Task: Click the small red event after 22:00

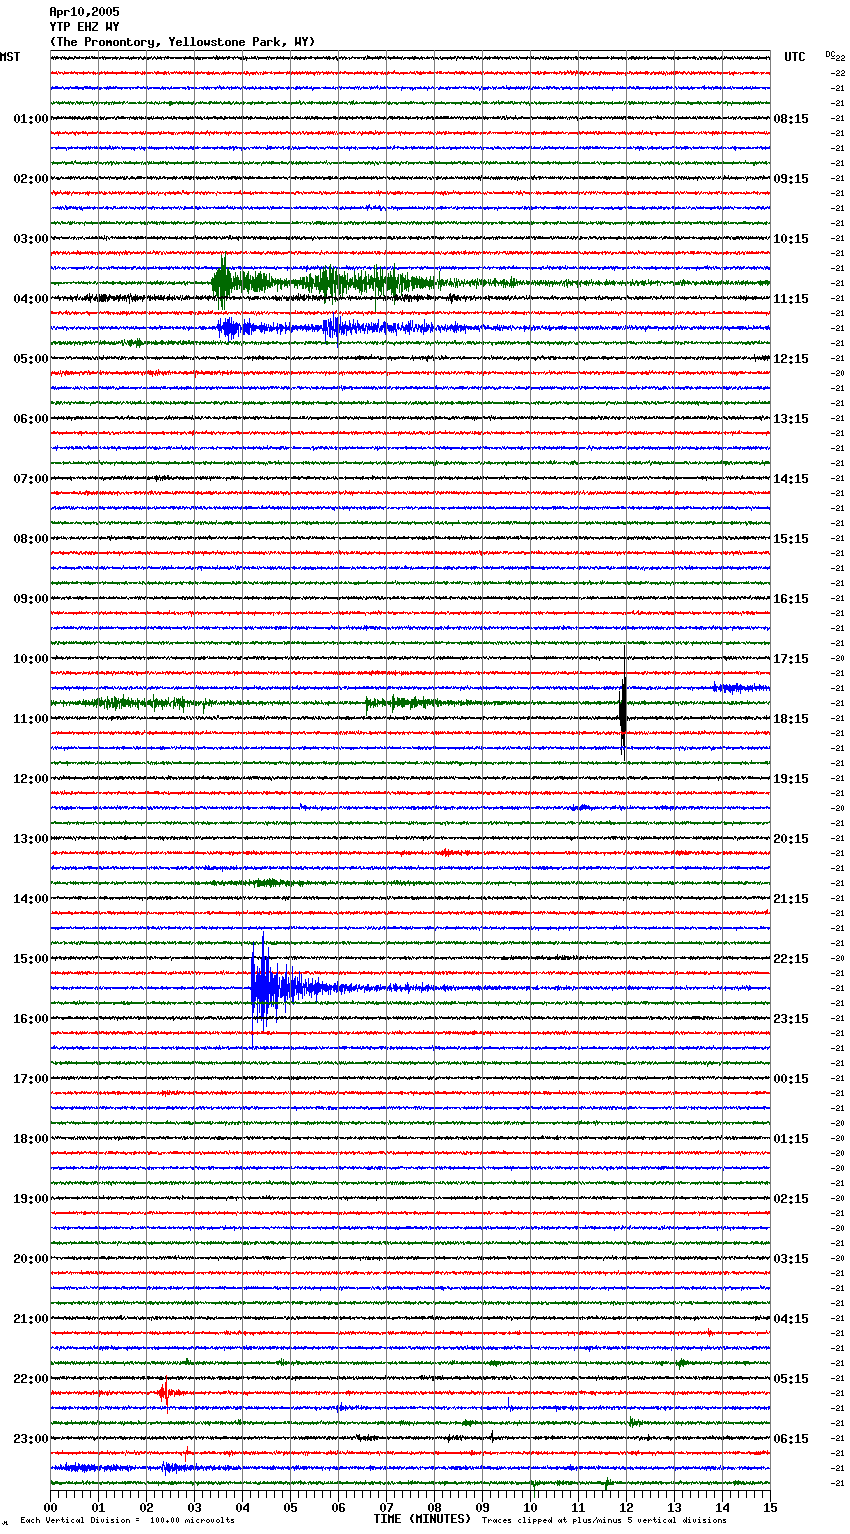Action: [x=166, y=1392]
